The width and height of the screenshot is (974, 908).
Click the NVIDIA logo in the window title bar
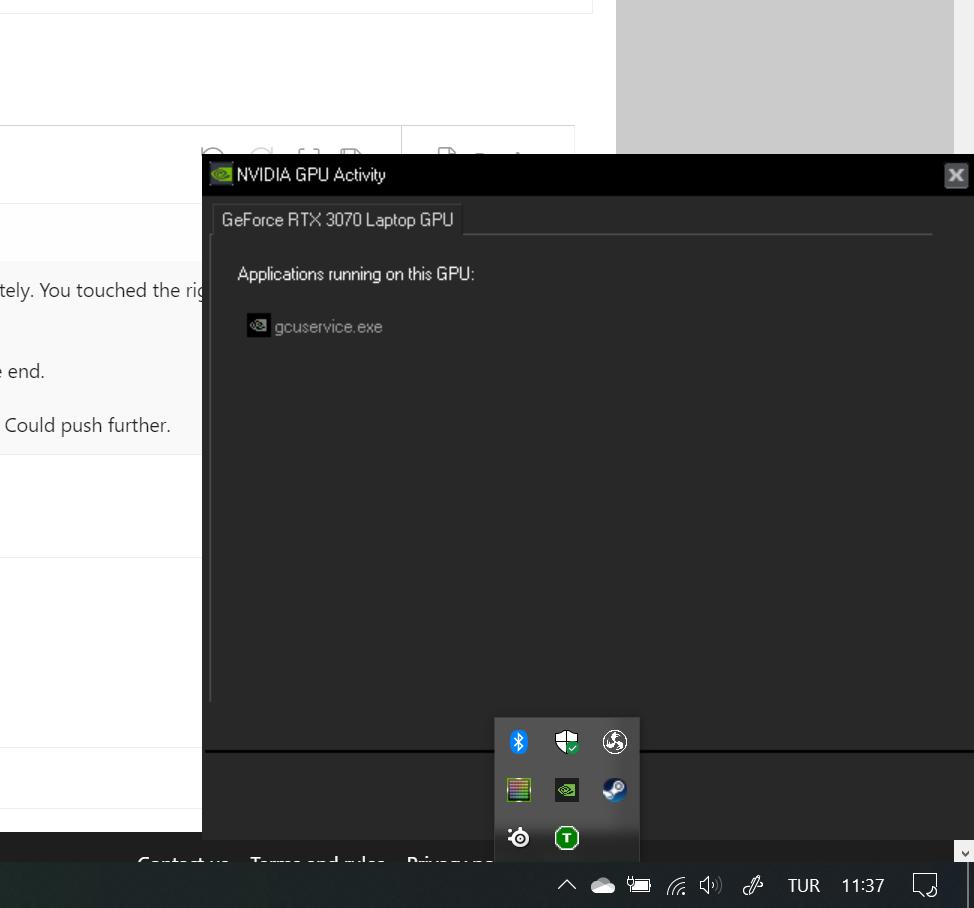[x=221, y=175]
